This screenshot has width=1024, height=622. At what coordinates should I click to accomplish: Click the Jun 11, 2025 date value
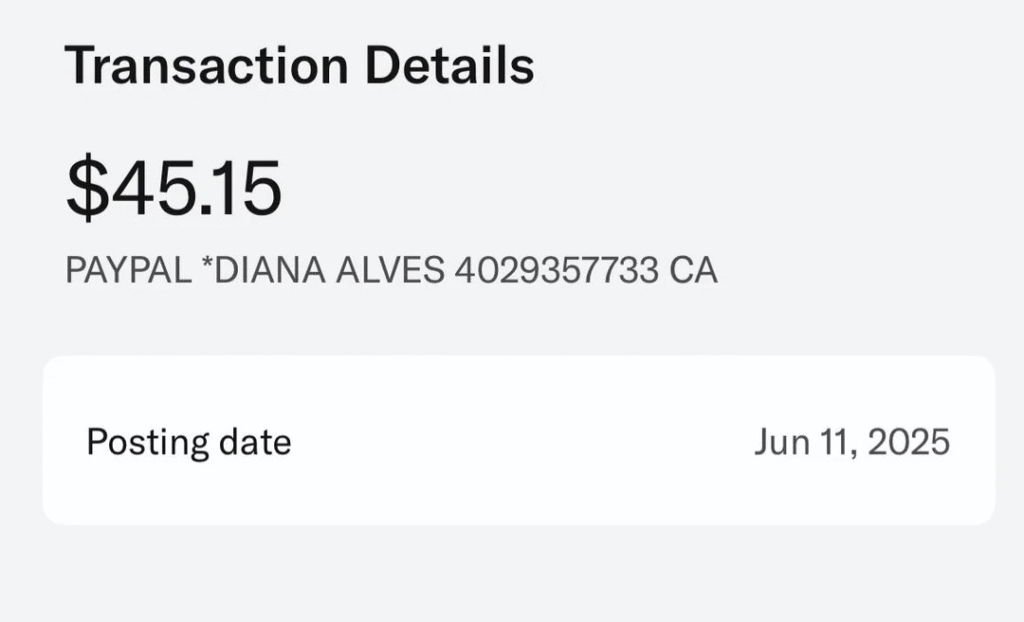[x=851, y=441]
